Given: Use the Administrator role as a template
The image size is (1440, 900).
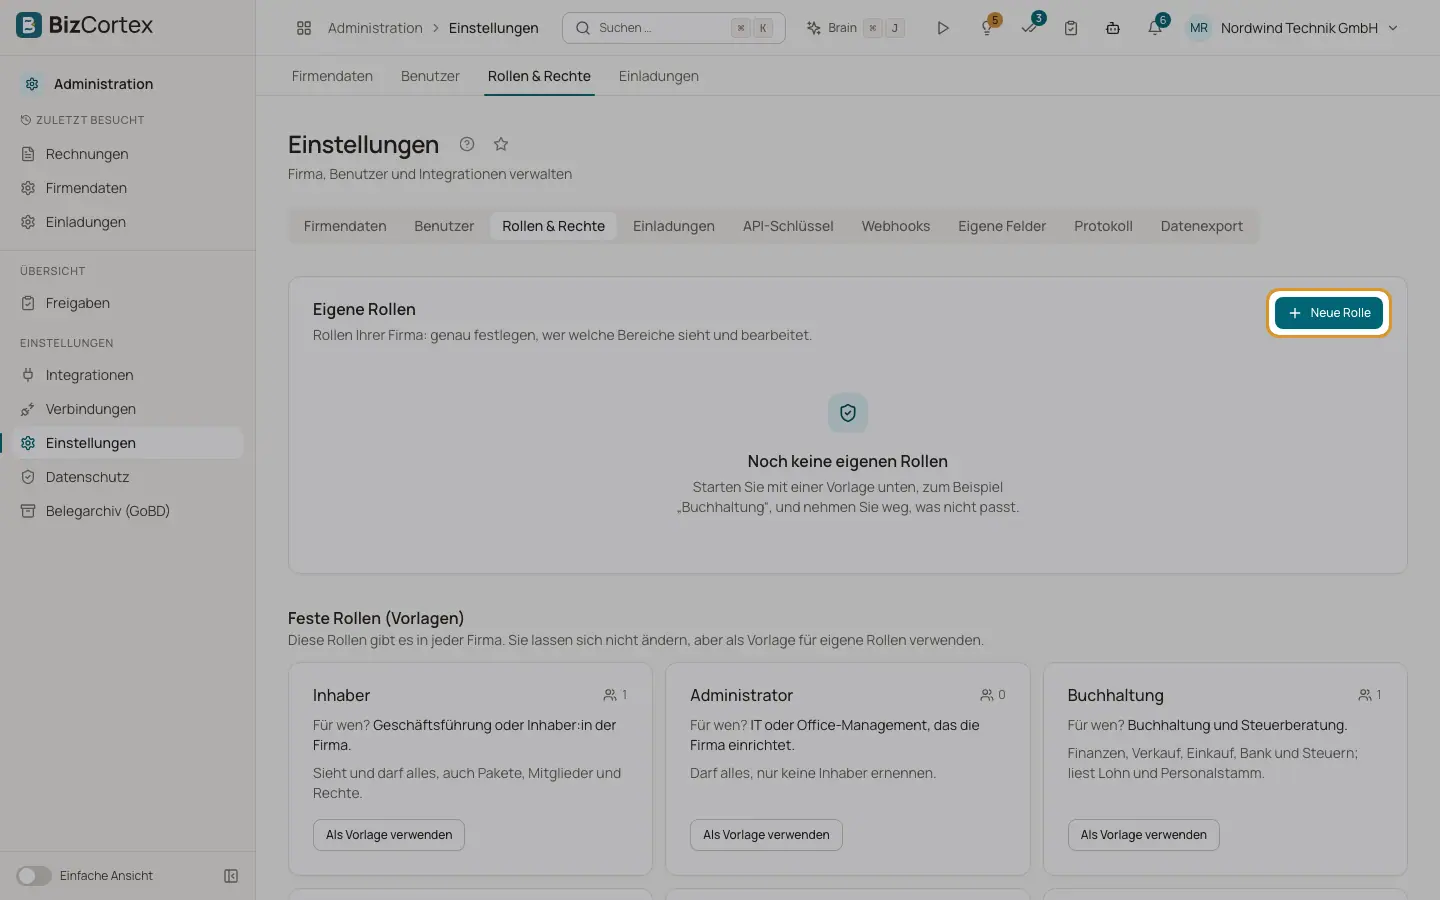Looking at the screenshot, I should (766, 835).
